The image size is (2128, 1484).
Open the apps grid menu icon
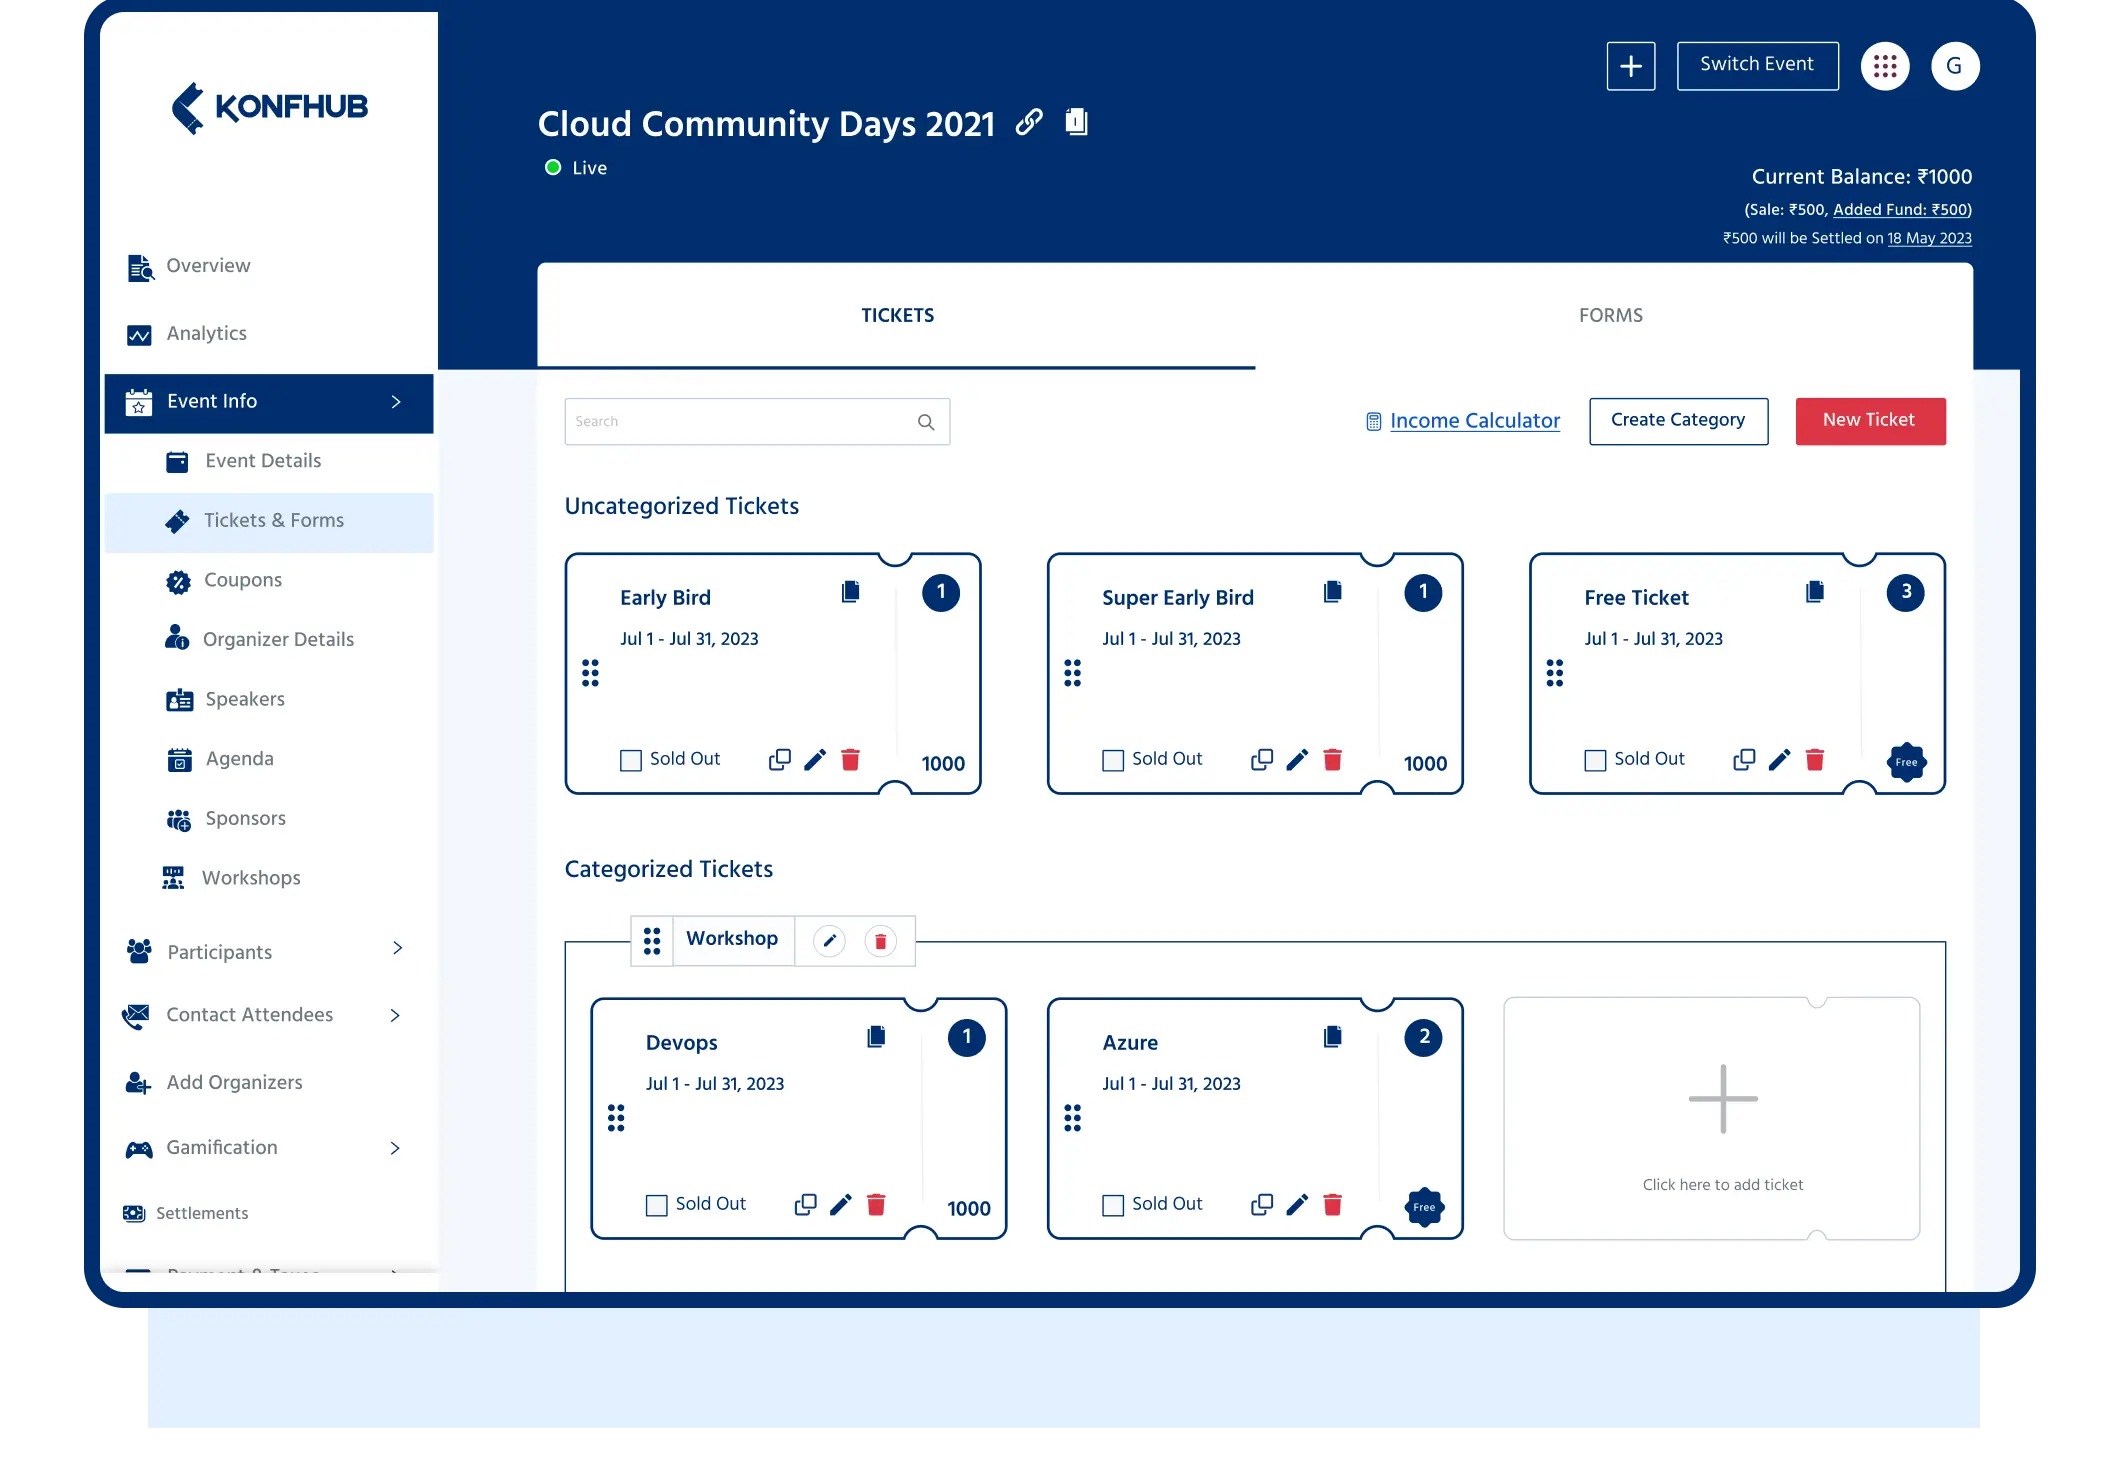(x=1885, y=66)
